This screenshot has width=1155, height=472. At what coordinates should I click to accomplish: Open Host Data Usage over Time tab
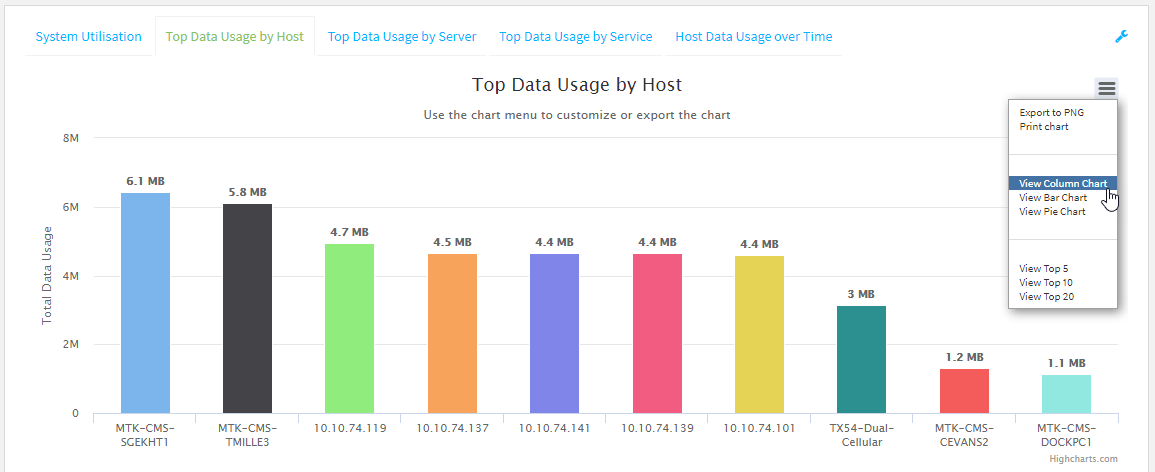pyautogui.click(x=753, y=37)
